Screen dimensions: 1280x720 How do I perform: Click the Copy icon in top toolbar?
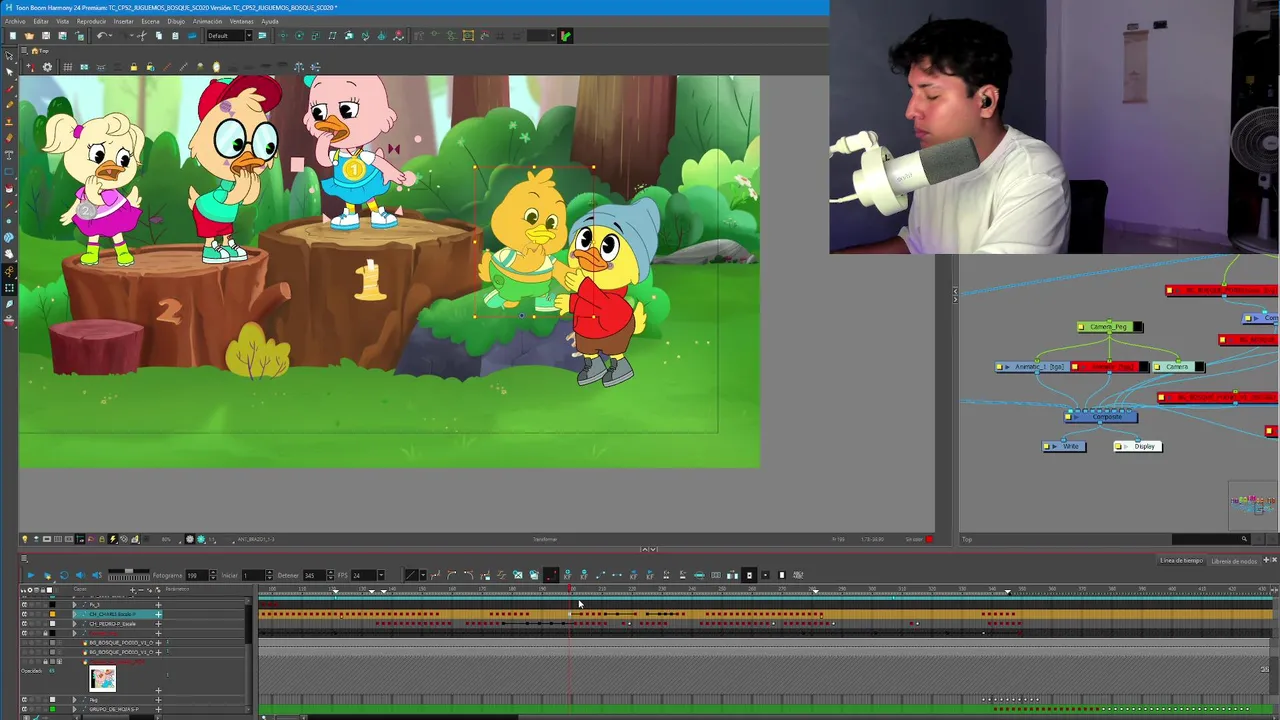pos(159,36)
